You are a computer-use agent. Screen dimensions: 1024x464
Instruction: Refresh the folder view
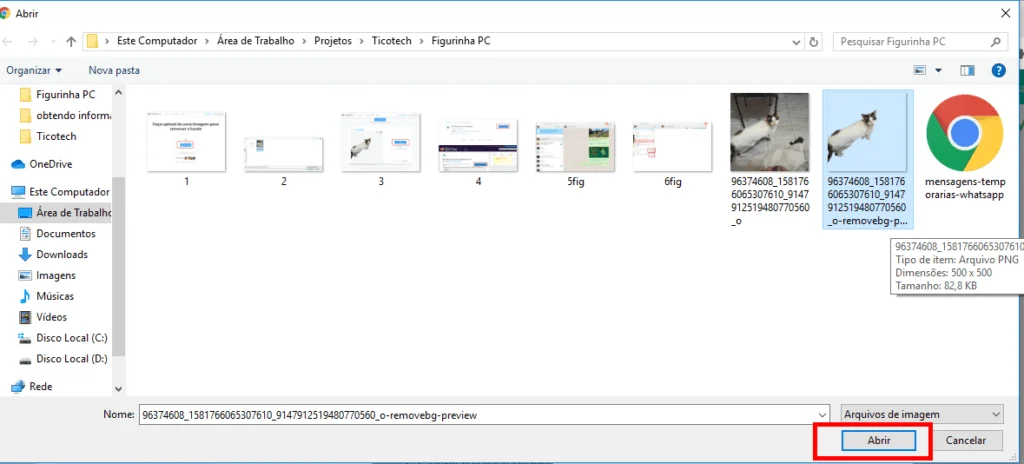pyautogui.click(x=814, y=41)
